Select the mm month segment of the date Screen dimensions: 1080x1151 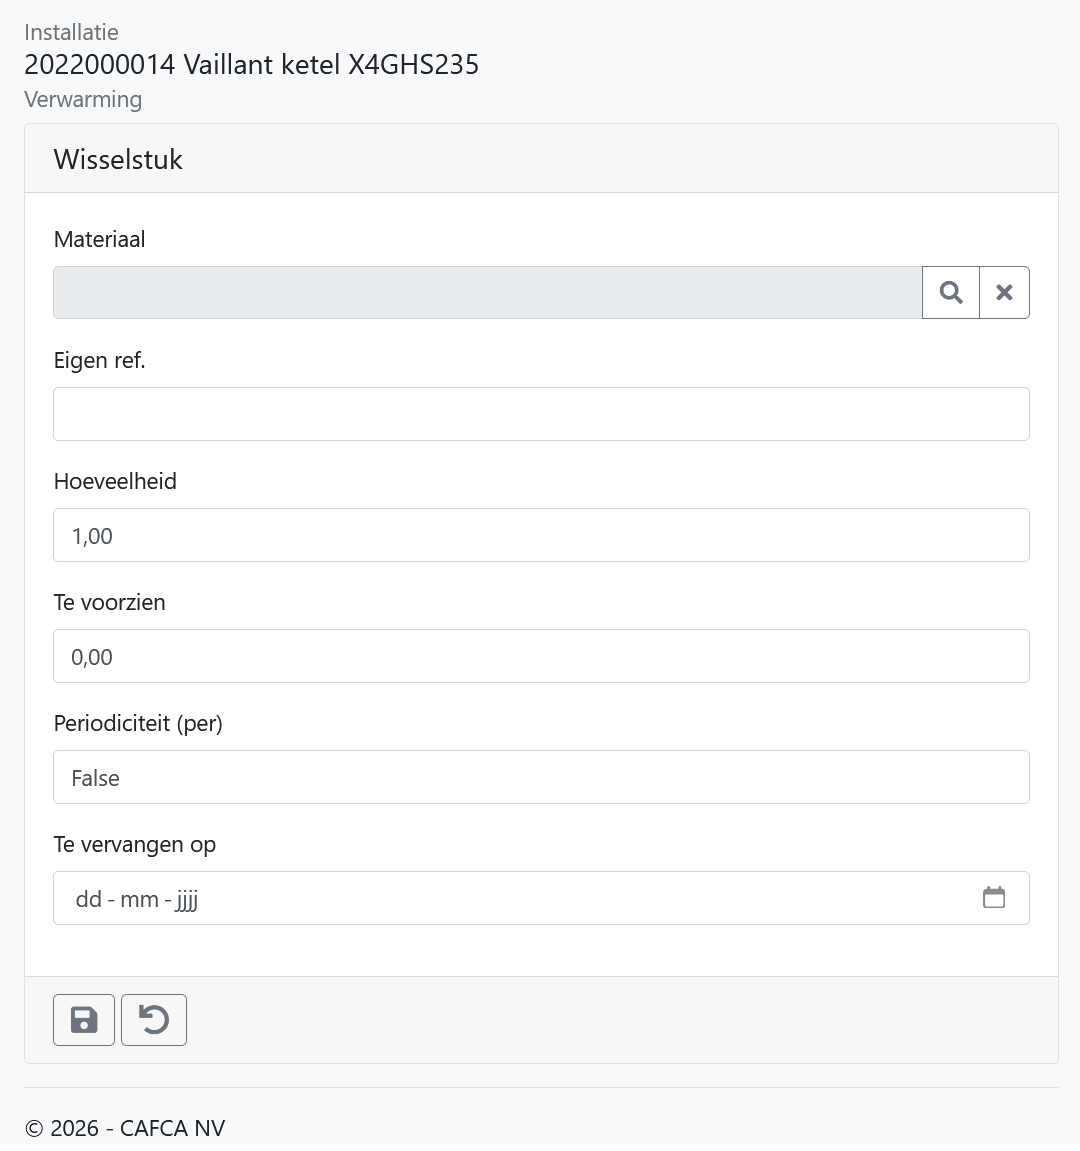139,898
